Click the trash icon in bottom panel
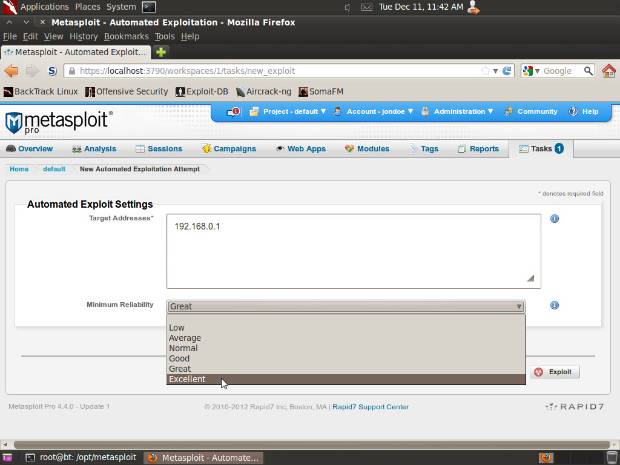 (x=612, y=457)
